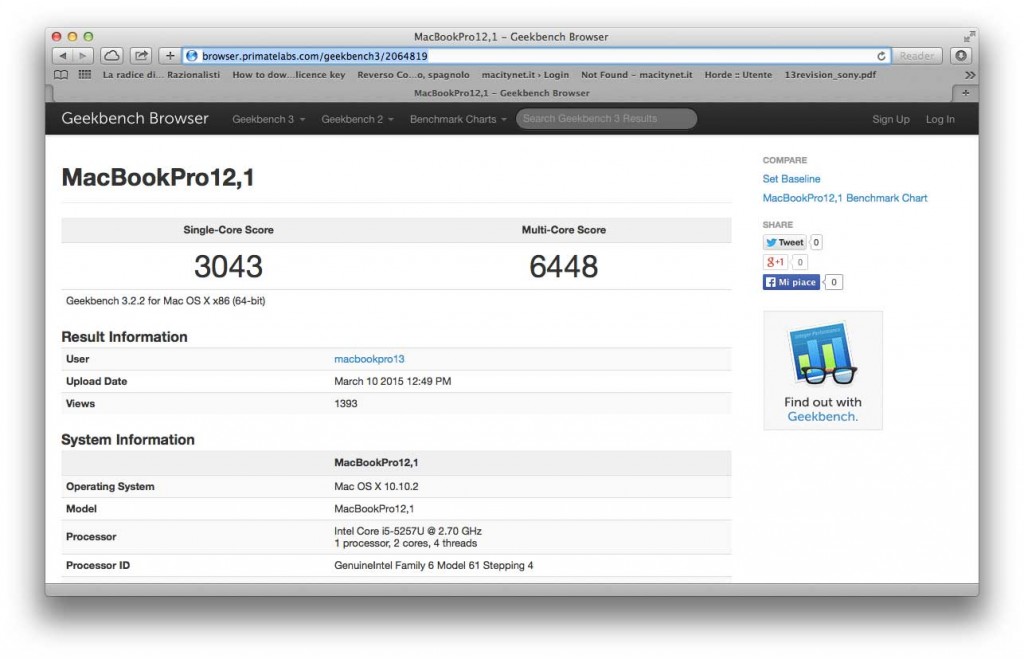Show the bookmarks sidebar book icon
The width and height of the screenshot is (1024, 659).
click(61, 74)
